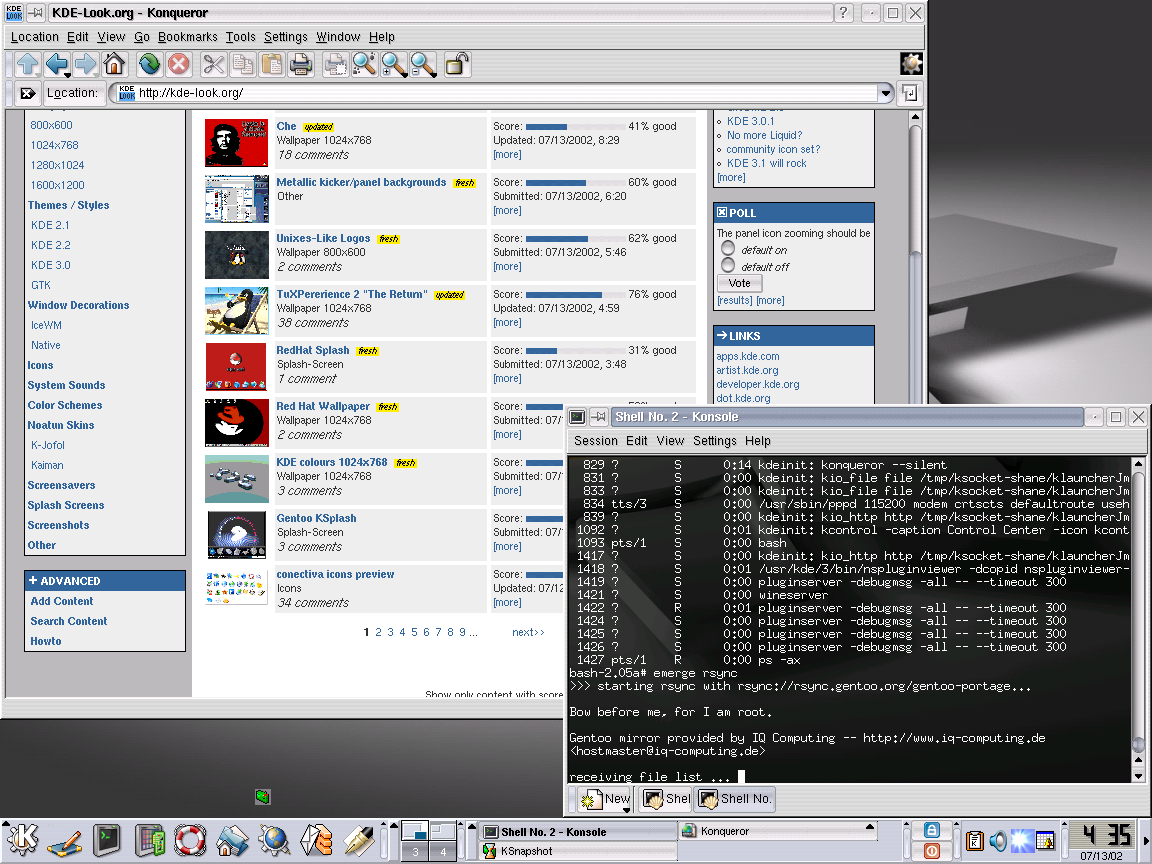The image size is (1152, 864).
Task: Click the Copy icon in the toolbar
Action: (x=242, y=65)
